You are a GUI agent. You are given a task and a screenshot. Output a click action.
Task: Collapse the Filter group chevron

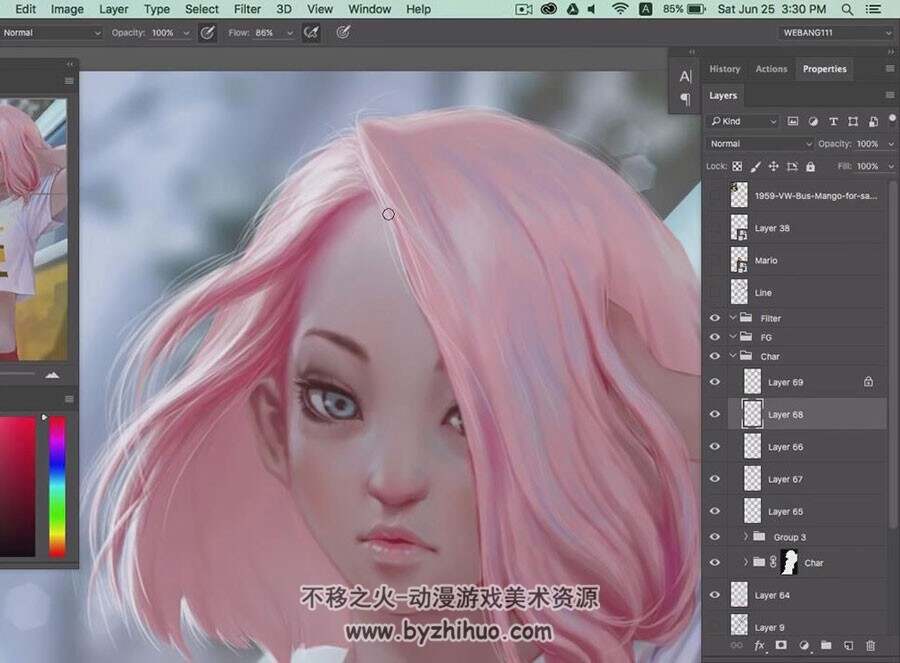732,317
